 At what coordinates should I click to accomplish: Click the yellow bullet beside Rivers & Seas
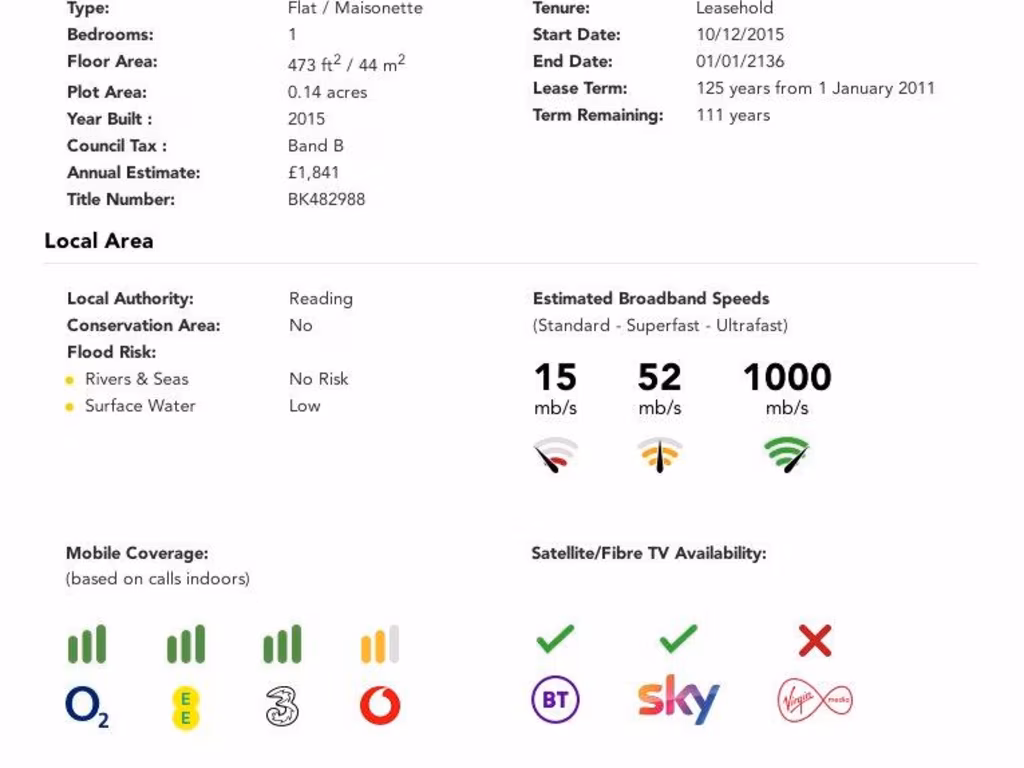pyautogui.click(x=70, y=380)
